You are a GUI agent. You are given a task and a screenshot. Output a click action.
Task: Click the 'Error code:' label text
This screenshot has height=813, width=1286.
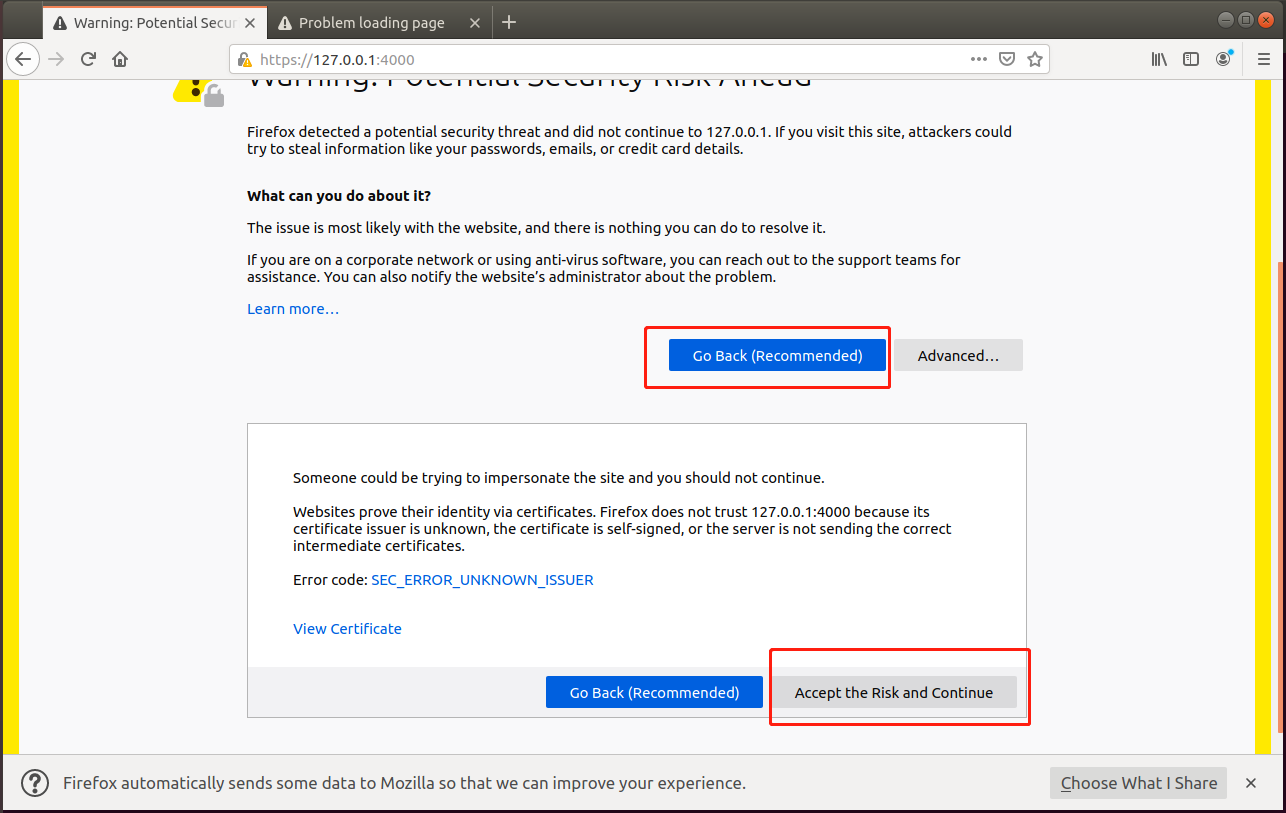pos(330,580)
